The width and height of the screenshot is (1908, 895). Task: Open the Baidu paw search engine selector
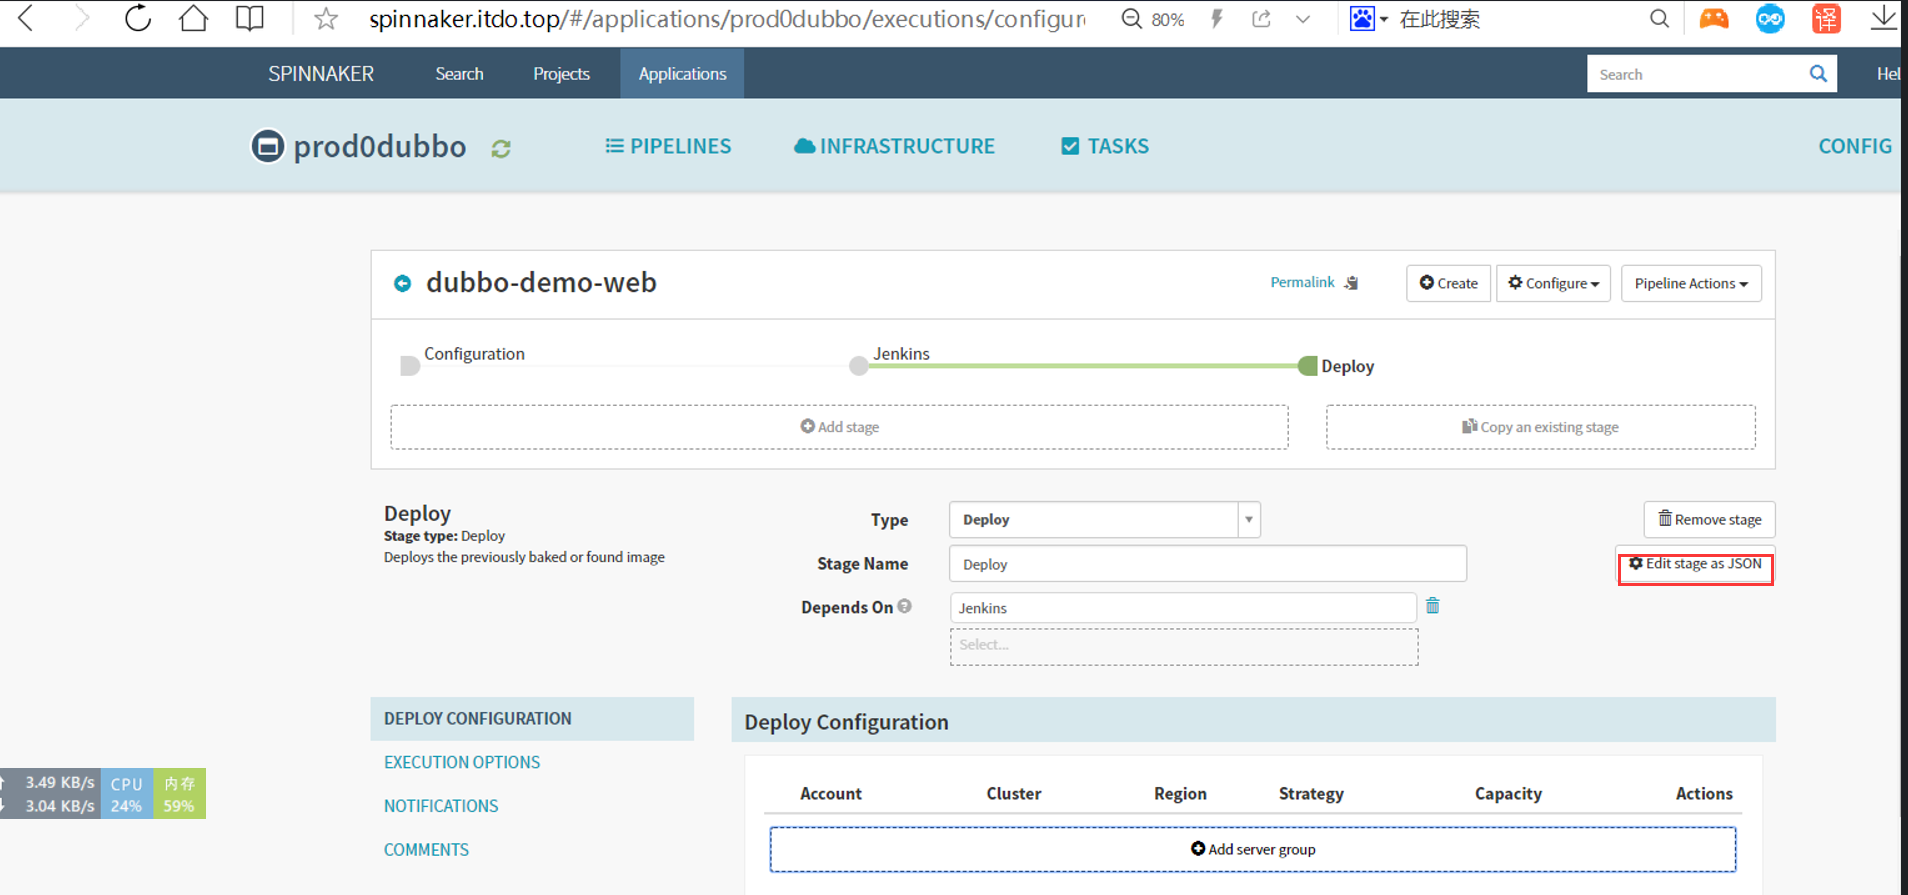(1368, 19)
